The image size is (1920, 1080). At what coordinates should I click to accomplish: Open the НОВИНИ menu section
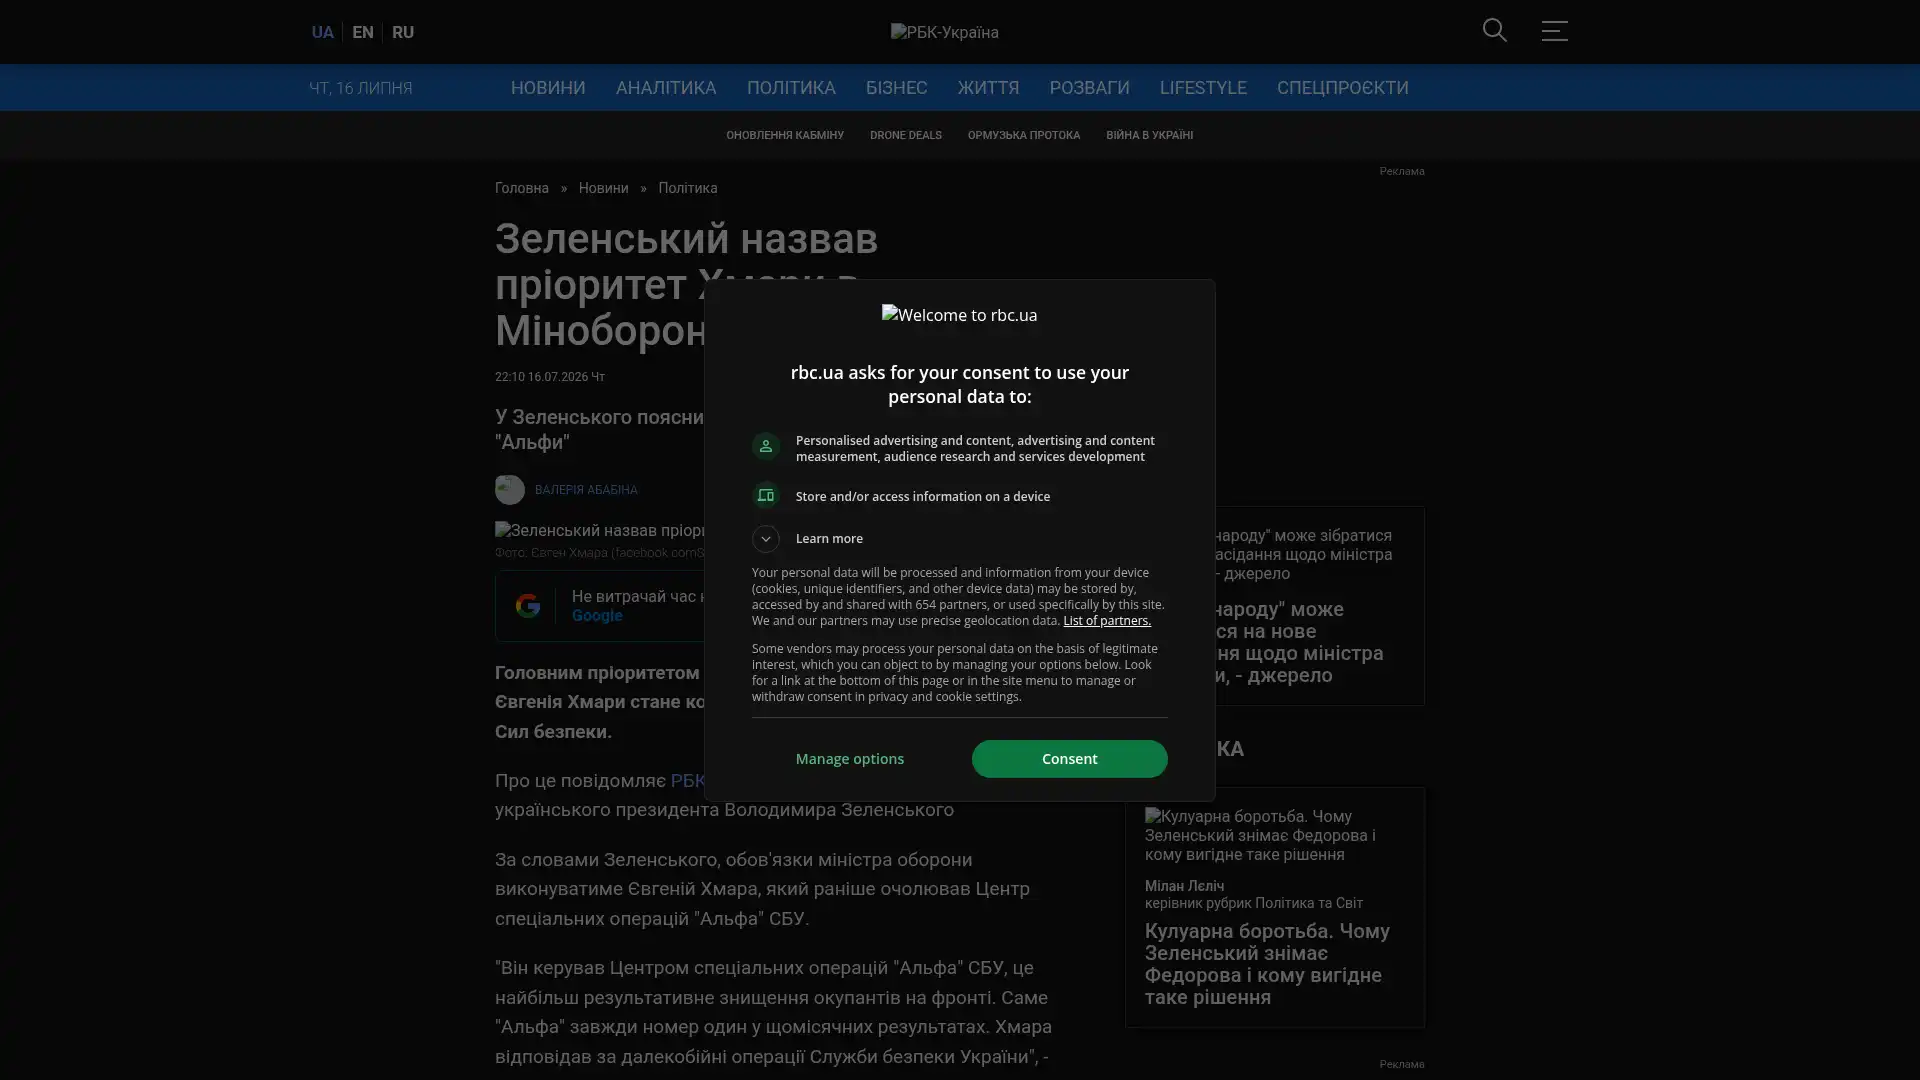click(548, 88)
